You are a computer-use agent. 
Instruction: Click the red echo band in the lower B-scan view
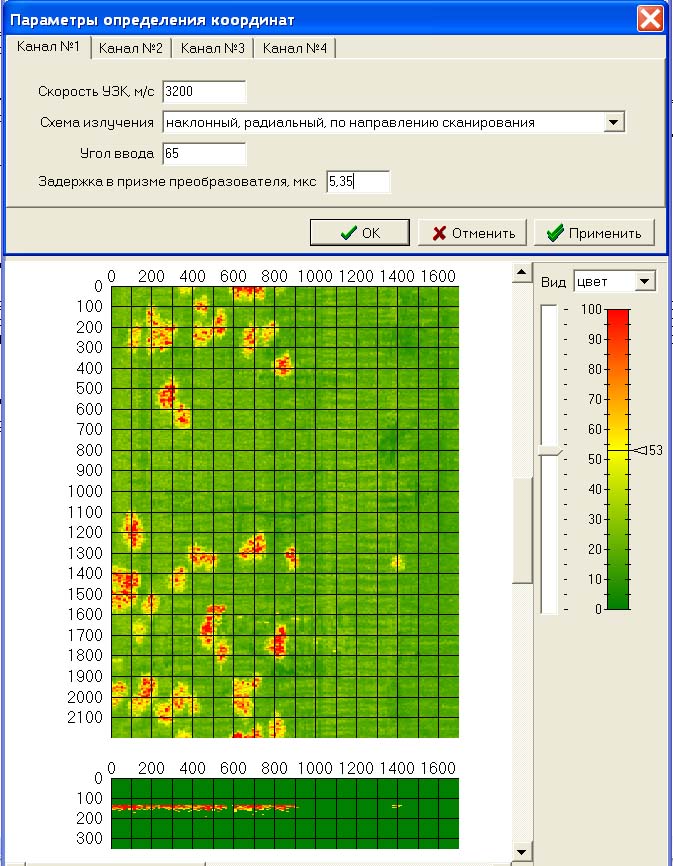click(x=204, y=808)
